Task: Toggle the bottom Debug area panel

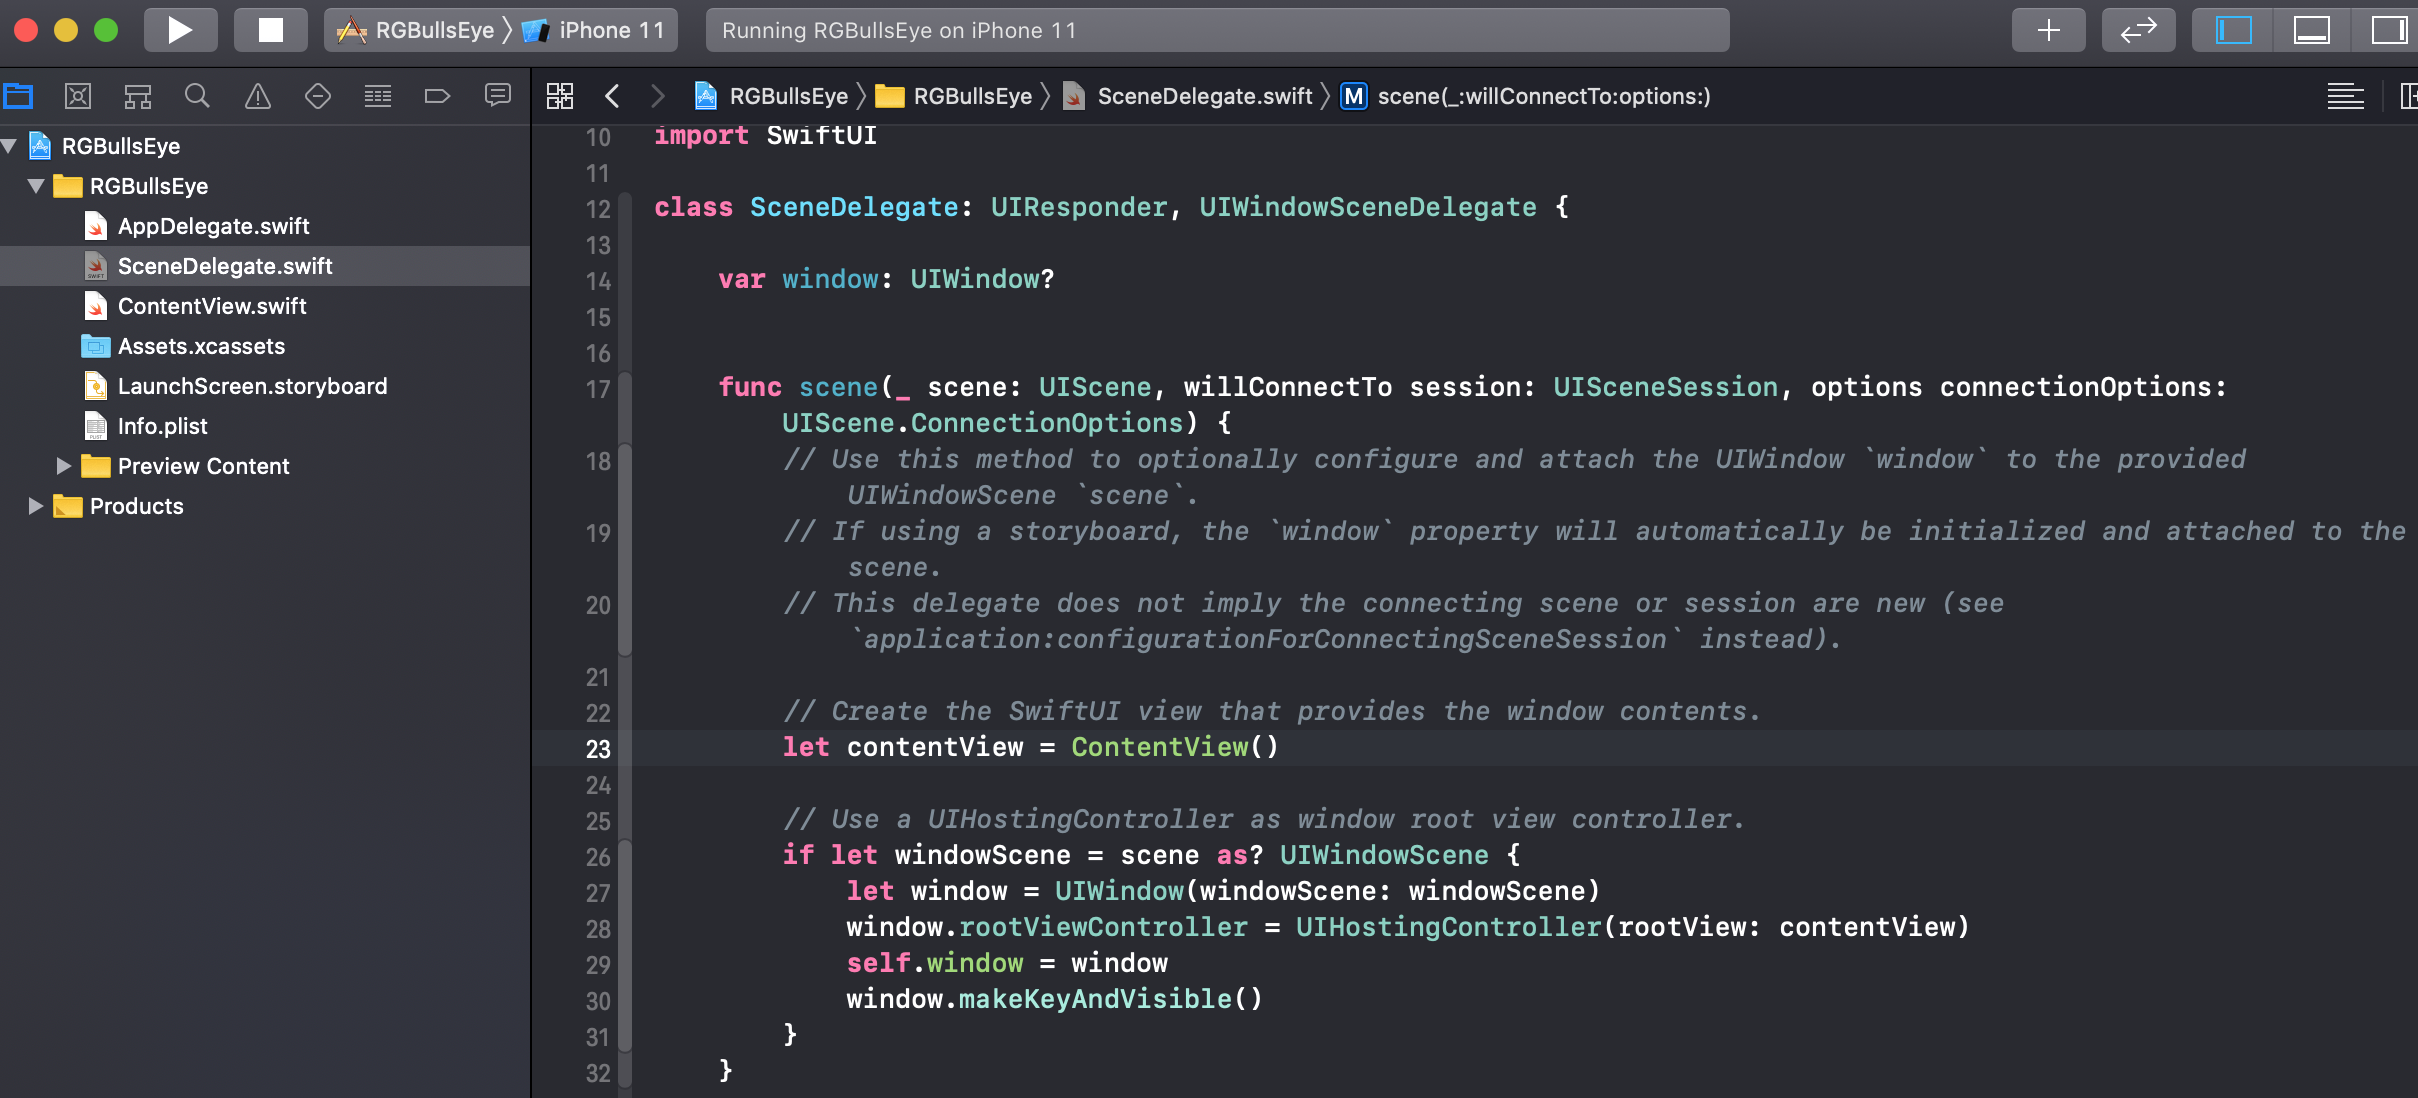Action: pos(2311,30)
